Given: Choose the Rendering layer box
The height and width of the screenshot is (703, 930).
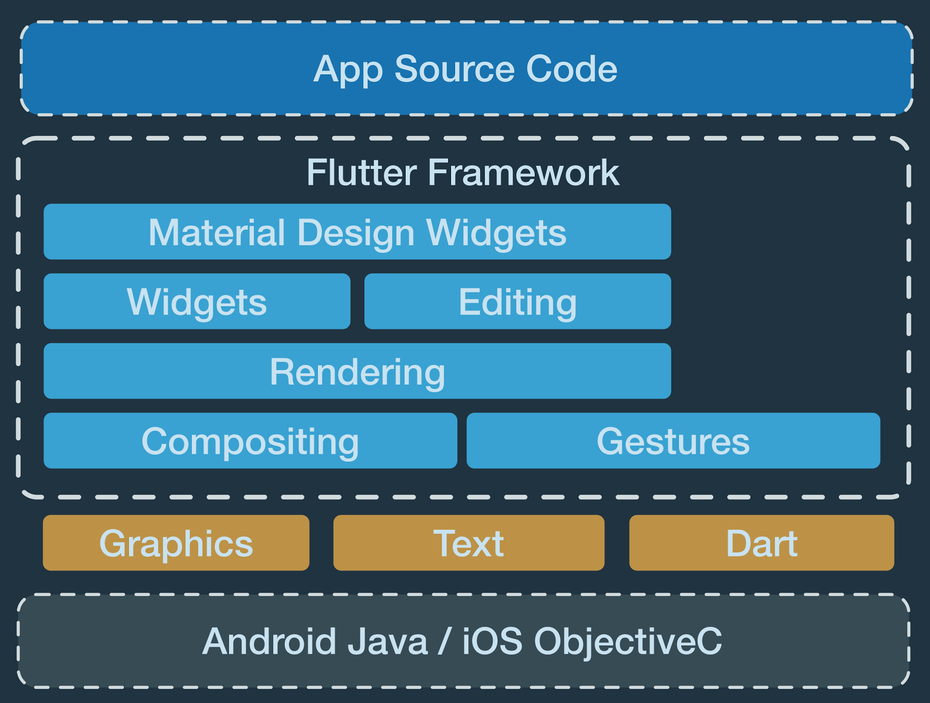Looking at the screenshot, I should click(357, 371).
